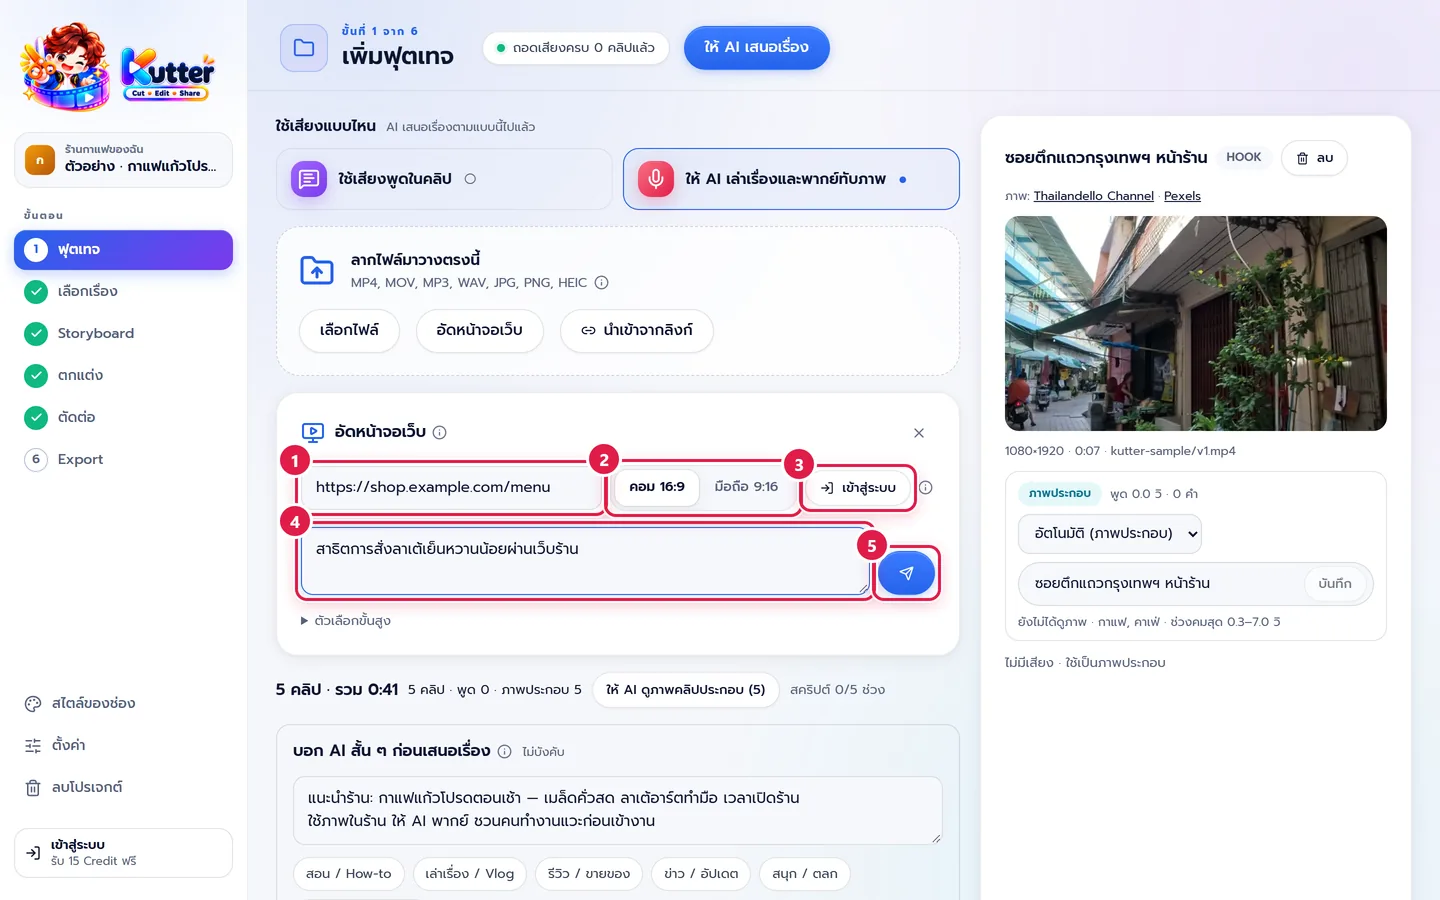1440x900 pixels.
Task: Switch to มือถือ 9:16 aspect ratio
Action: 746,487
